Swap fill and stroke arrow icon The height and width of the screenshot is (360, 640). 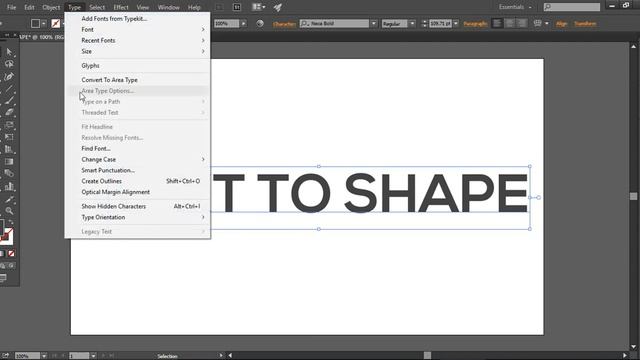11,222
